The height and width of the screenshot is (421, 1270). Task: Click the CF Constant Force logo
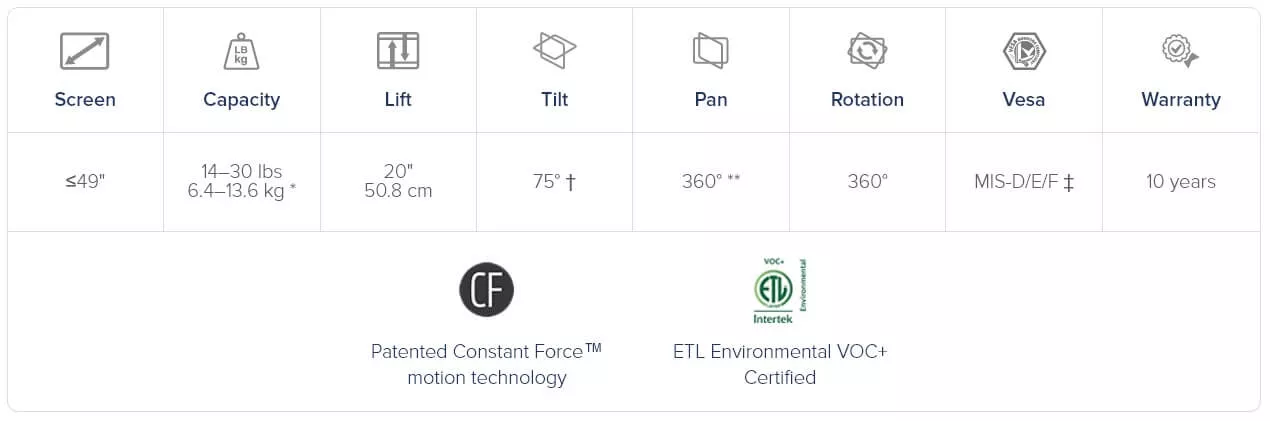(x=486, y=290)
